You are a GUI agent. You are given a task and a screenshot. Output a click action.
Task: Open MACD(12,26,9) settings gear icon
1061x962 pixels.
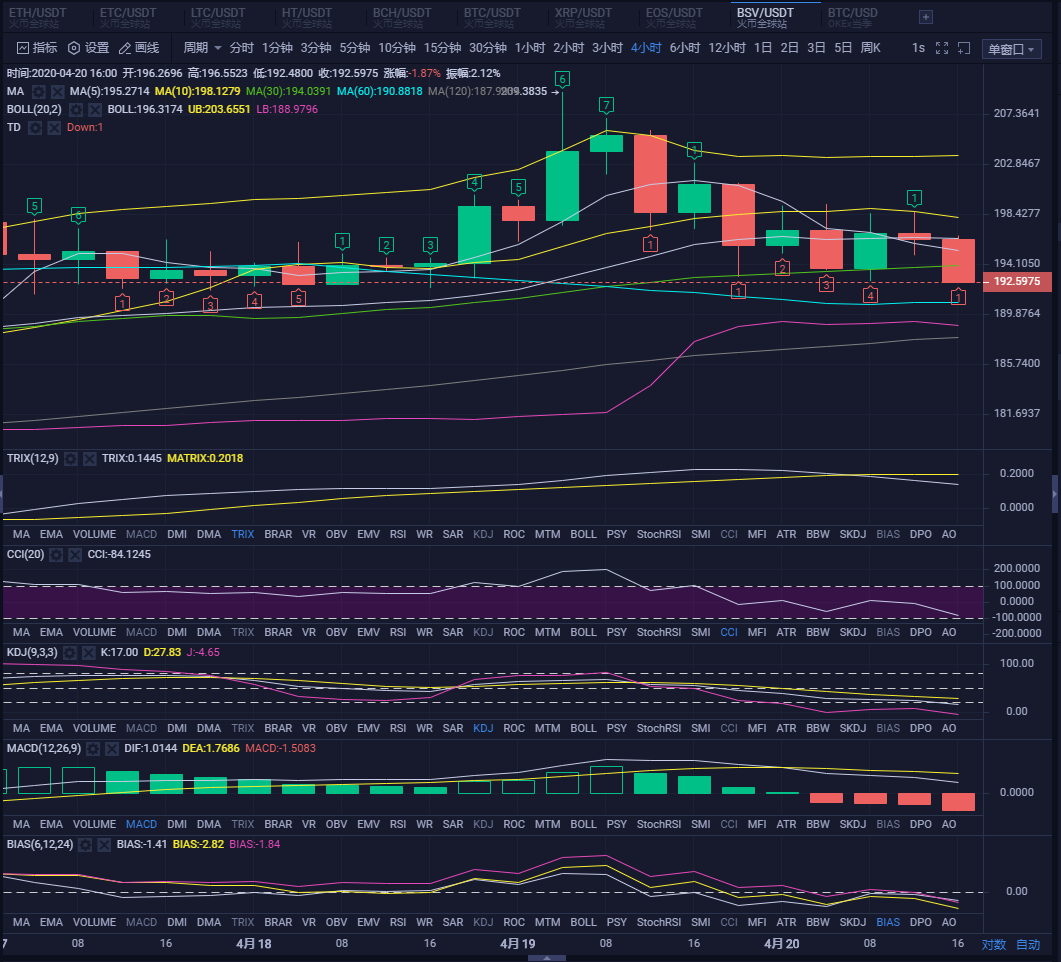point(92,748)
